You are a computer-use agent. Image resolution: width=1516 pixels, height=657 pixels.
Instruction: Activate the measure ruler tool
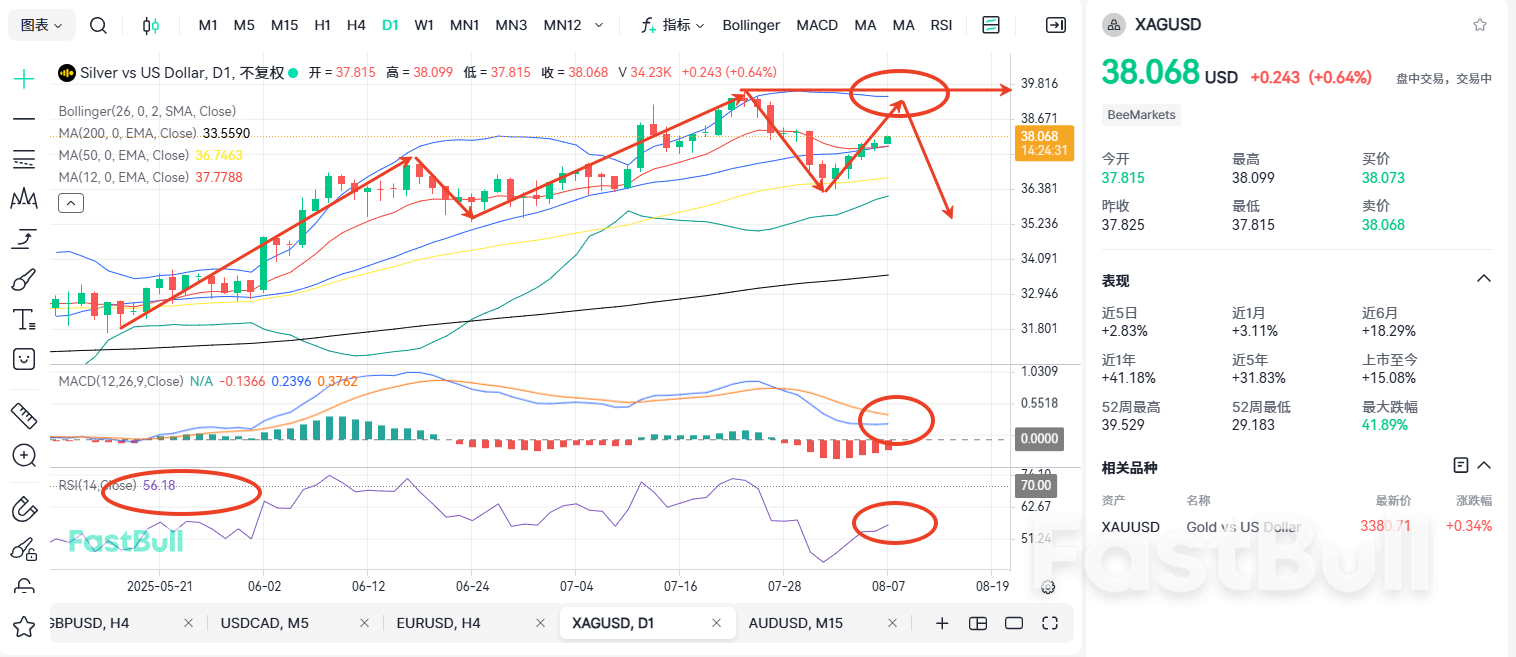(24, 415)
